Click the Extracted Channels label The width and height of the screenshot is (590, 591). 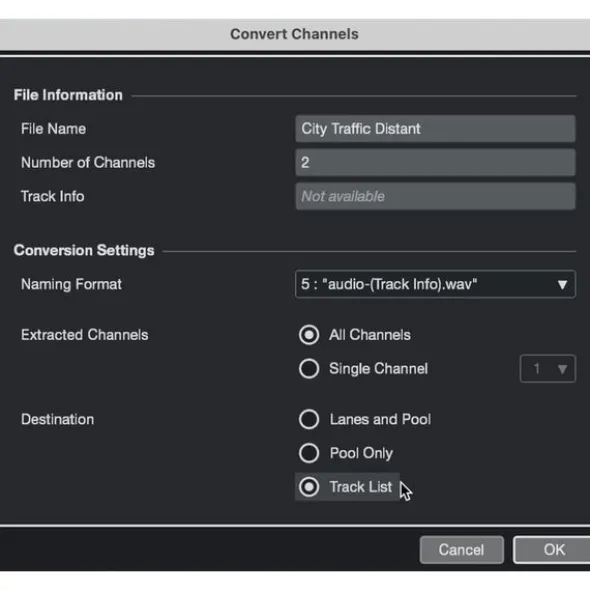[x=84, y=335]
